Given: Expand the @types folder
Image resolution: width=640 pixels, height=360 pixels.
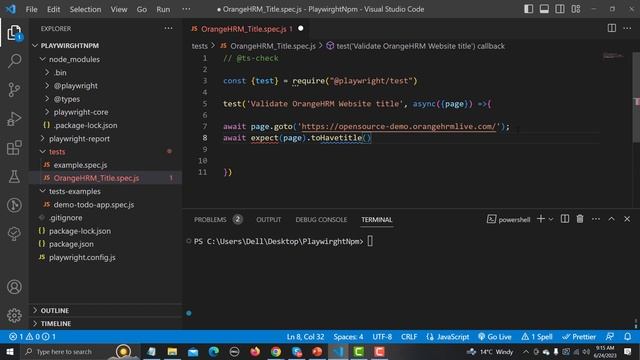Looking at the screenshot, I should pyautogui.click(x=47, y=99).
